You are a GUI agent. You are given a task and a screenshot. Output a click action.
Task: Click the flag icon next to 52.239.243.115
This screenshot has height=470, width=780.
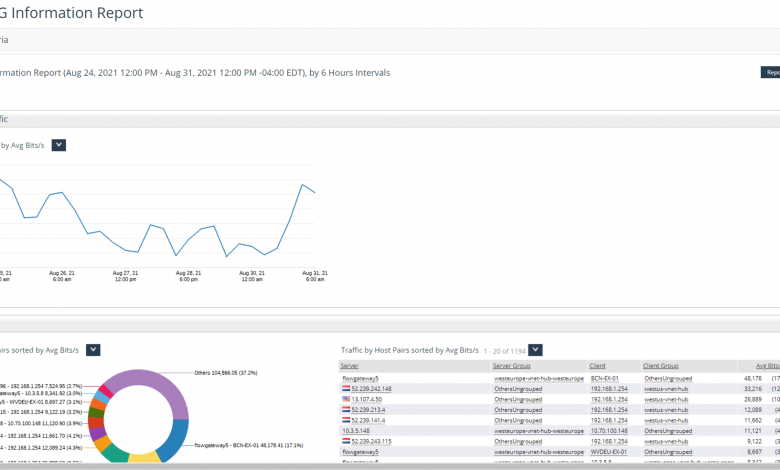click(346, 441)
